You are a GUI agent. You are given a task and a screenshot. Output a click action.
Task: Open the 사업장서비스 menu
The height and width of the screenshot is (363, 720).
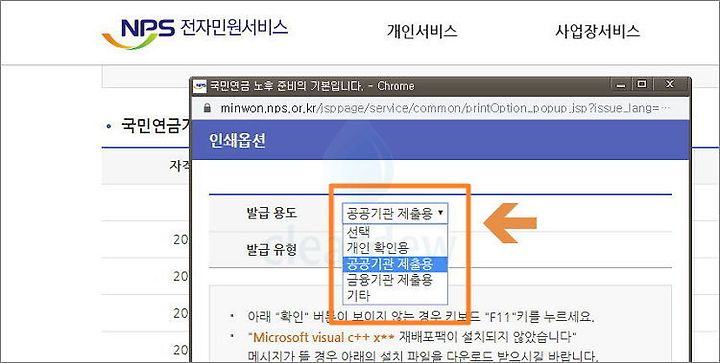(597, 31)
